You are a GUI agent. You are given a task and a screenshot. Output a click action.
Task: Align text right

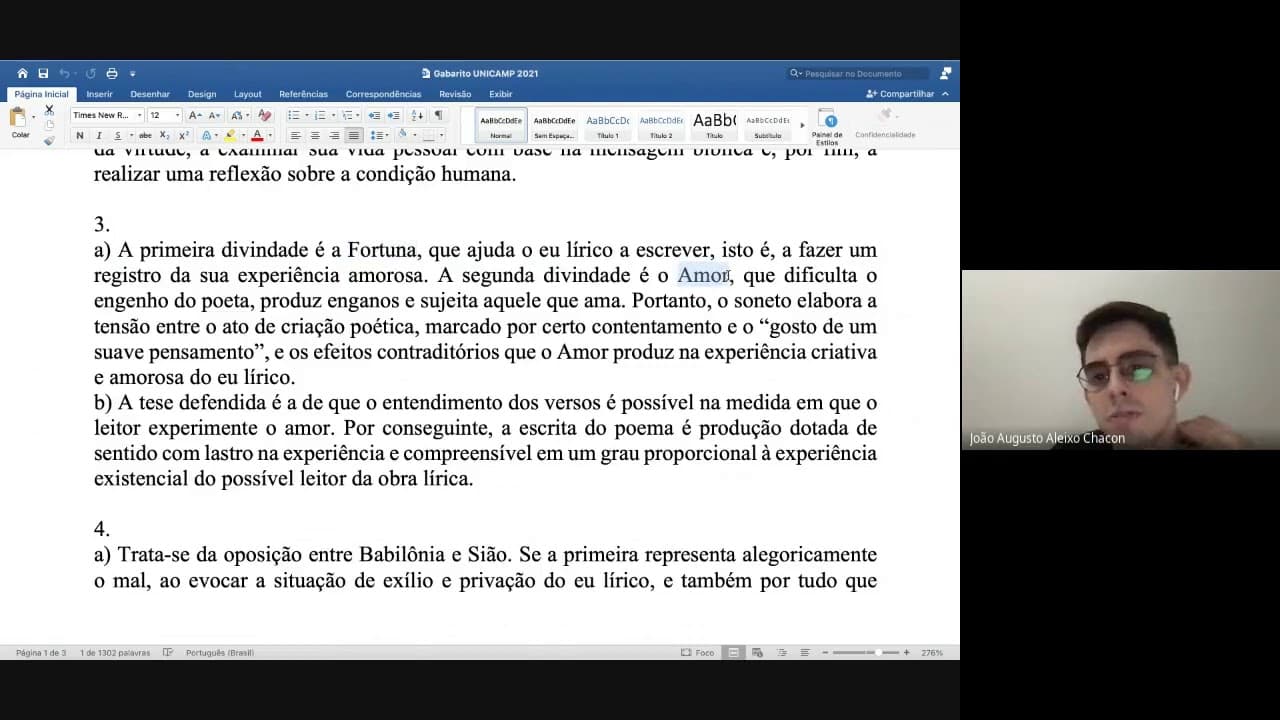coord(334,135)
